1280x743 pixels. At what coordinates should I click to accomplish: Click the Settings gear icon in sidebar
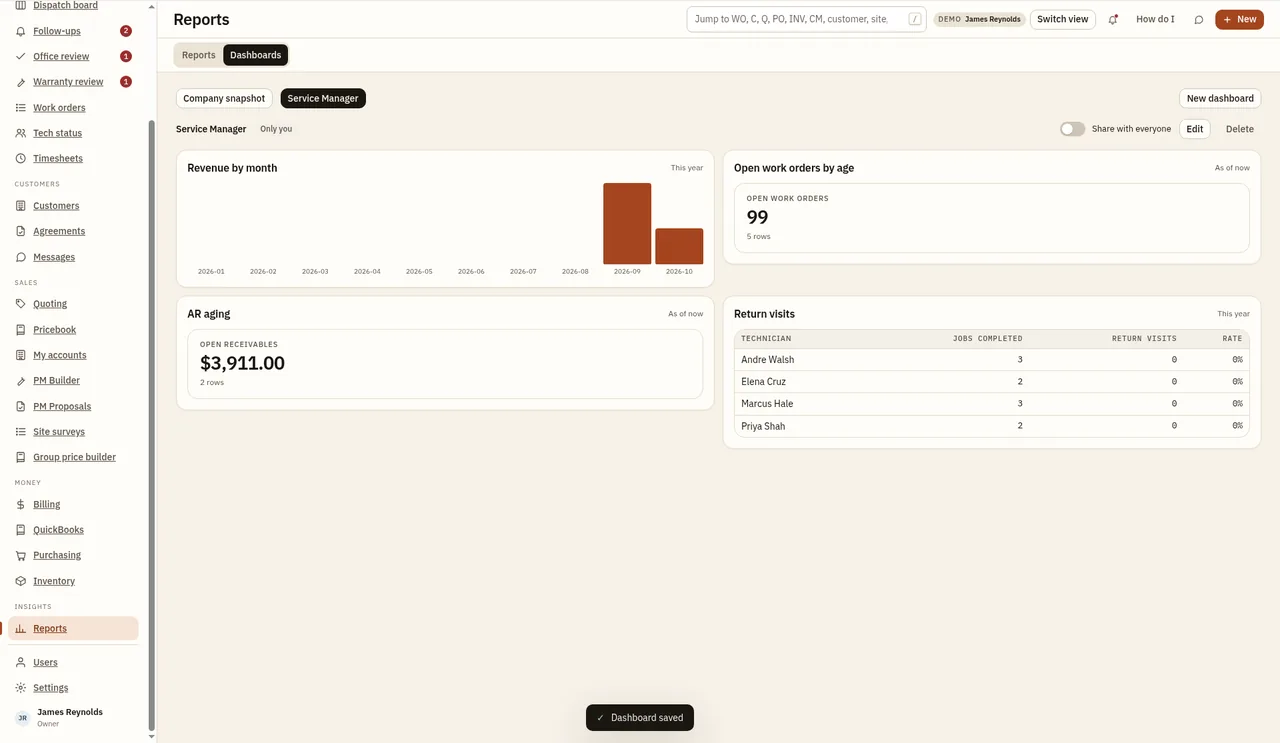coord(21,688)
